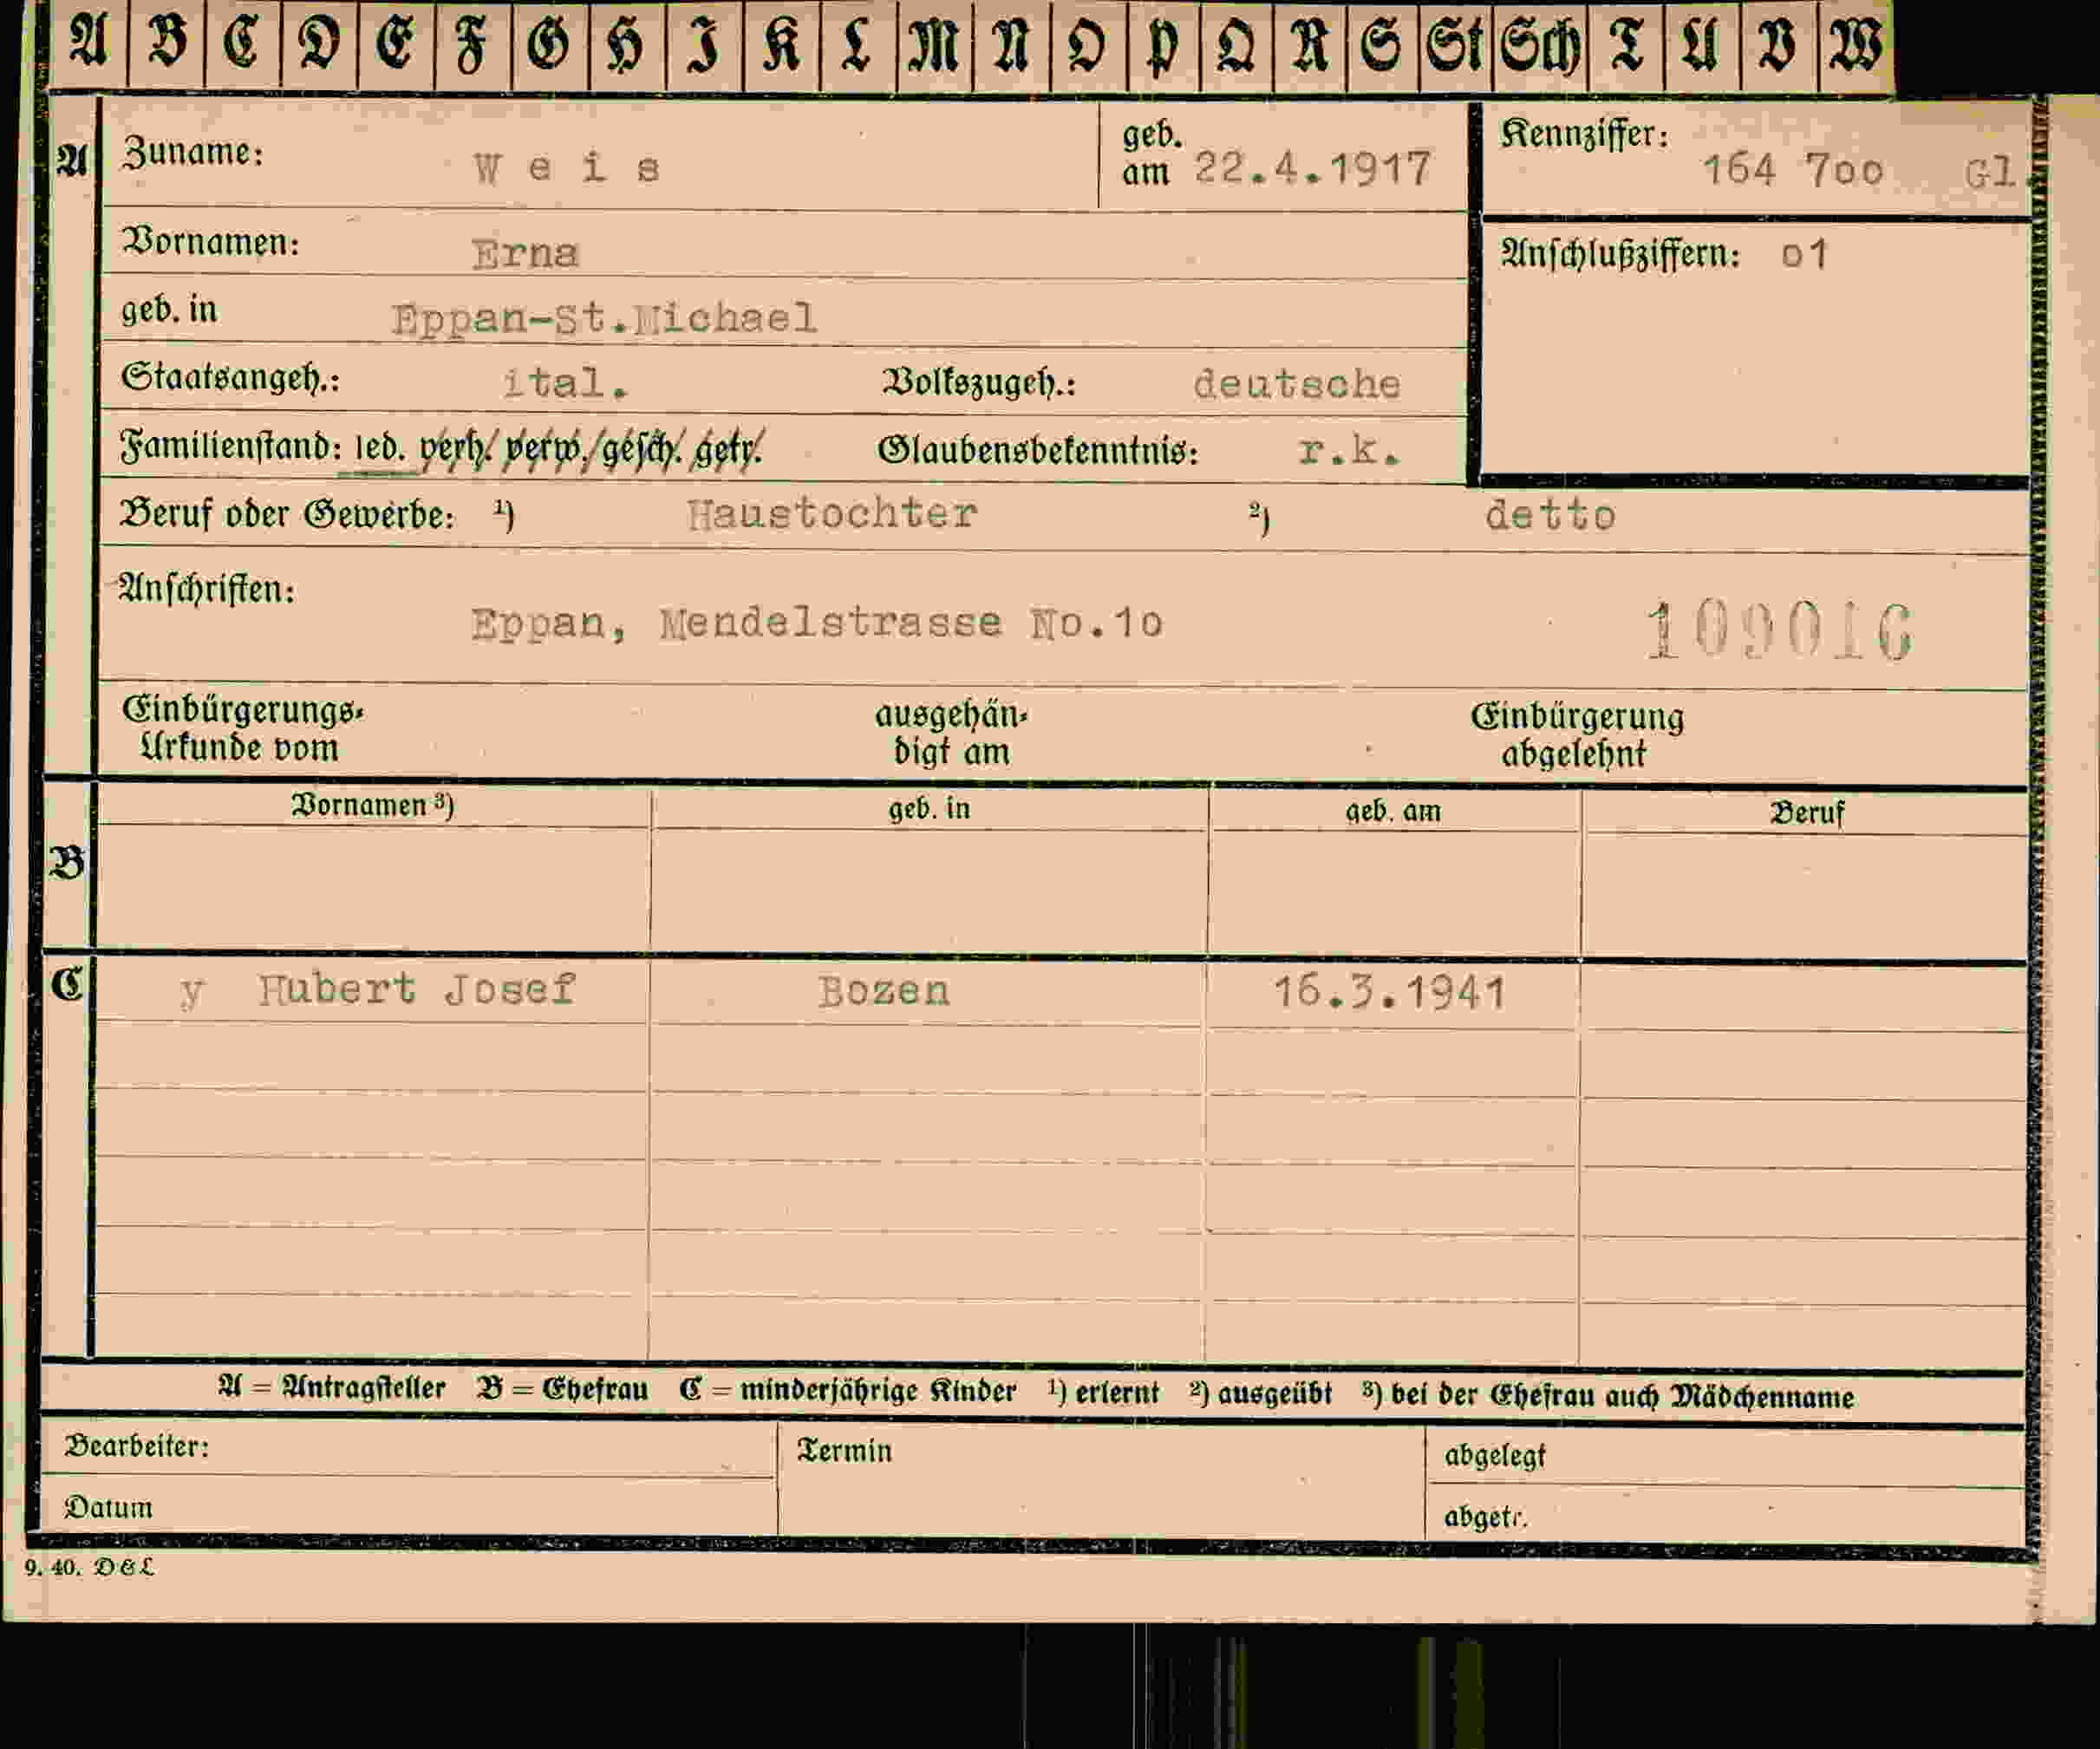The height and width of the screenshot is (1749, 2100).
Task: Click the underlined 'led.' marital status
Action: (x=379, y=447)
